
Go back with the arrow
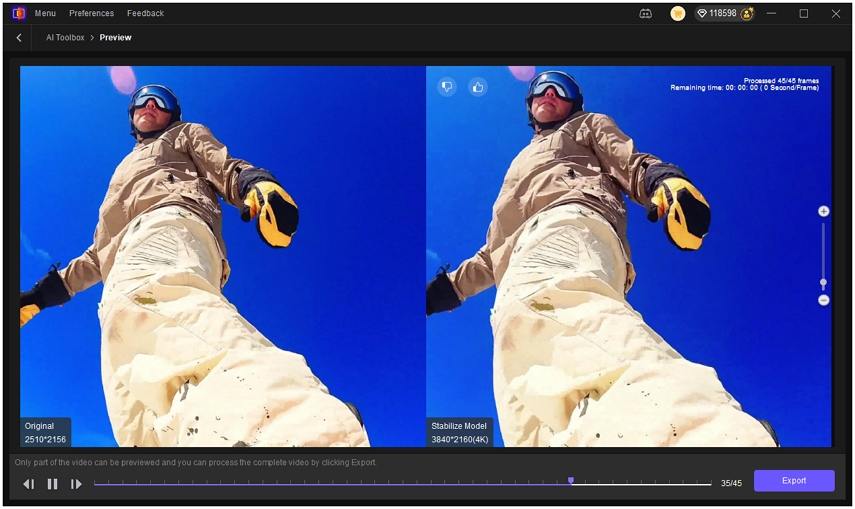point(19,38)
